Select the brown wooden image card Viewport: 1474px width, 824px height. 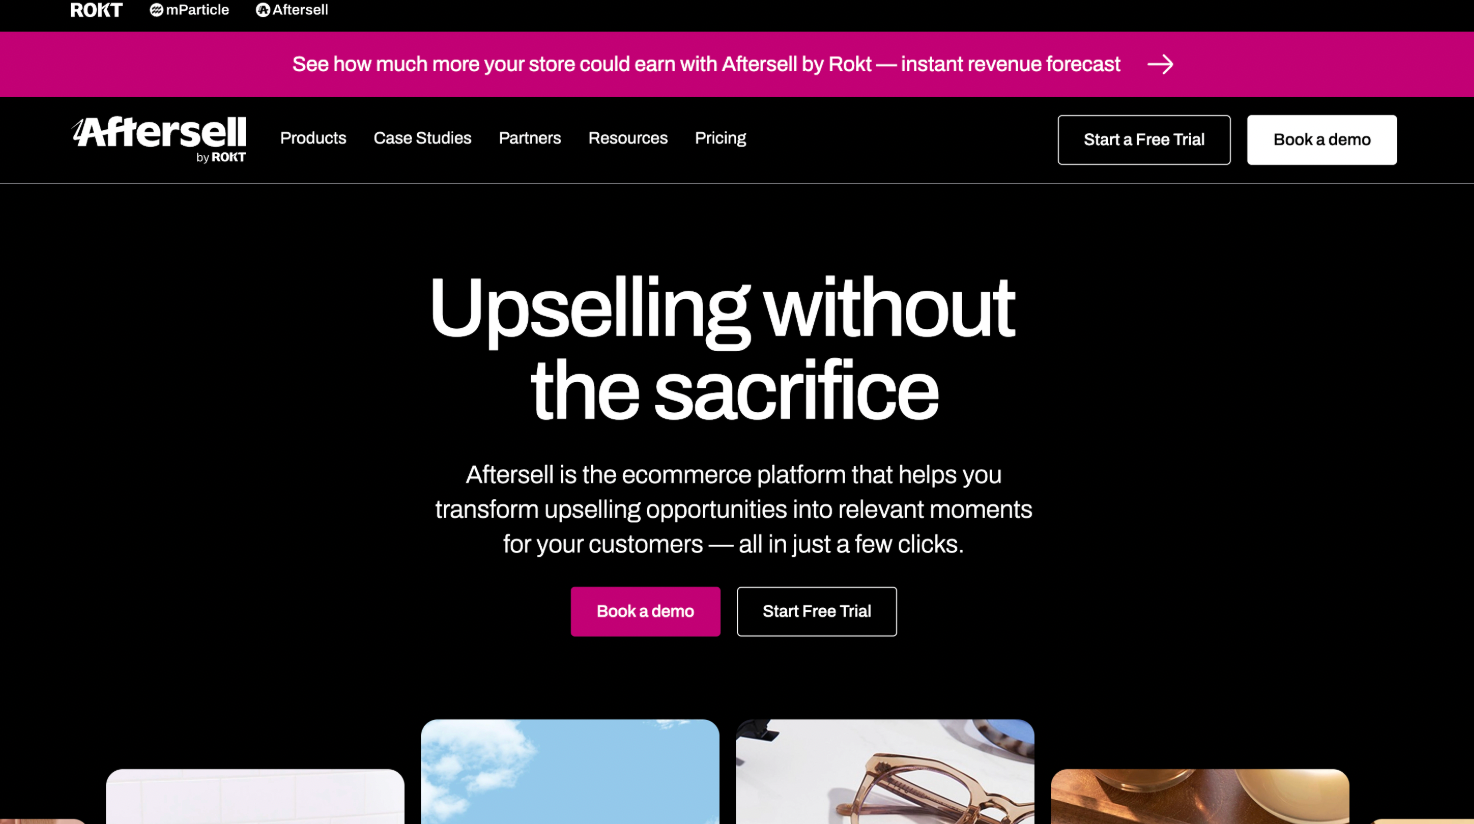click(x=1200, y=796)
